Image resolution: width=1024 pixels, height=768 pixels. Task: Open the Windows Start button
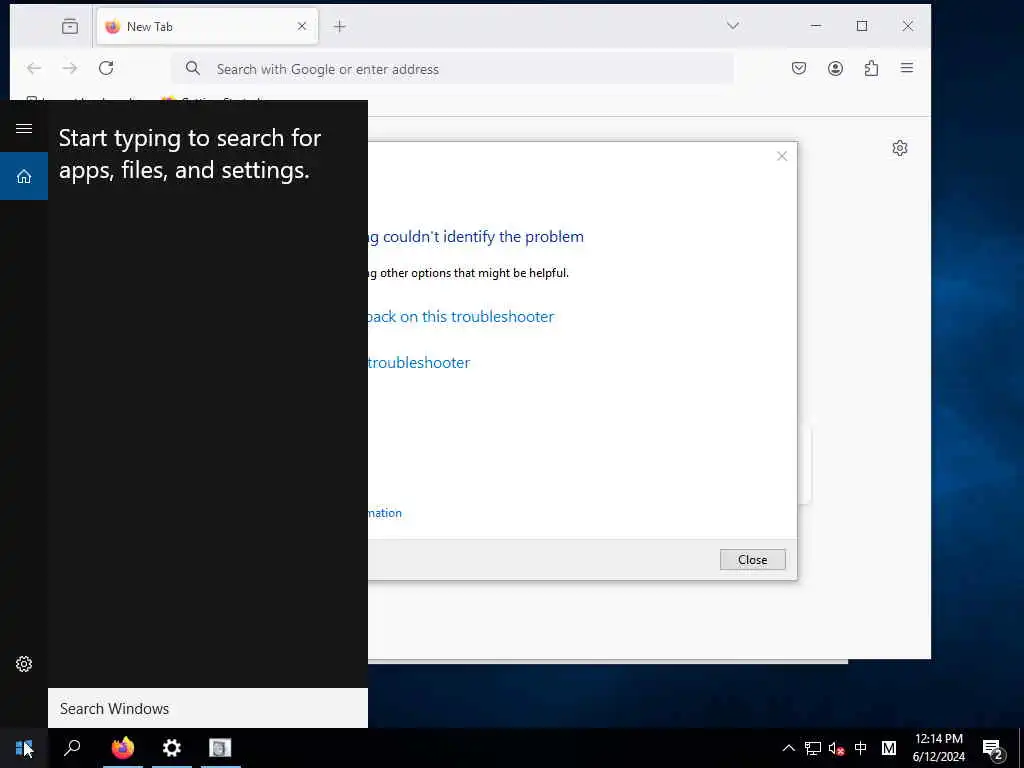24,748
